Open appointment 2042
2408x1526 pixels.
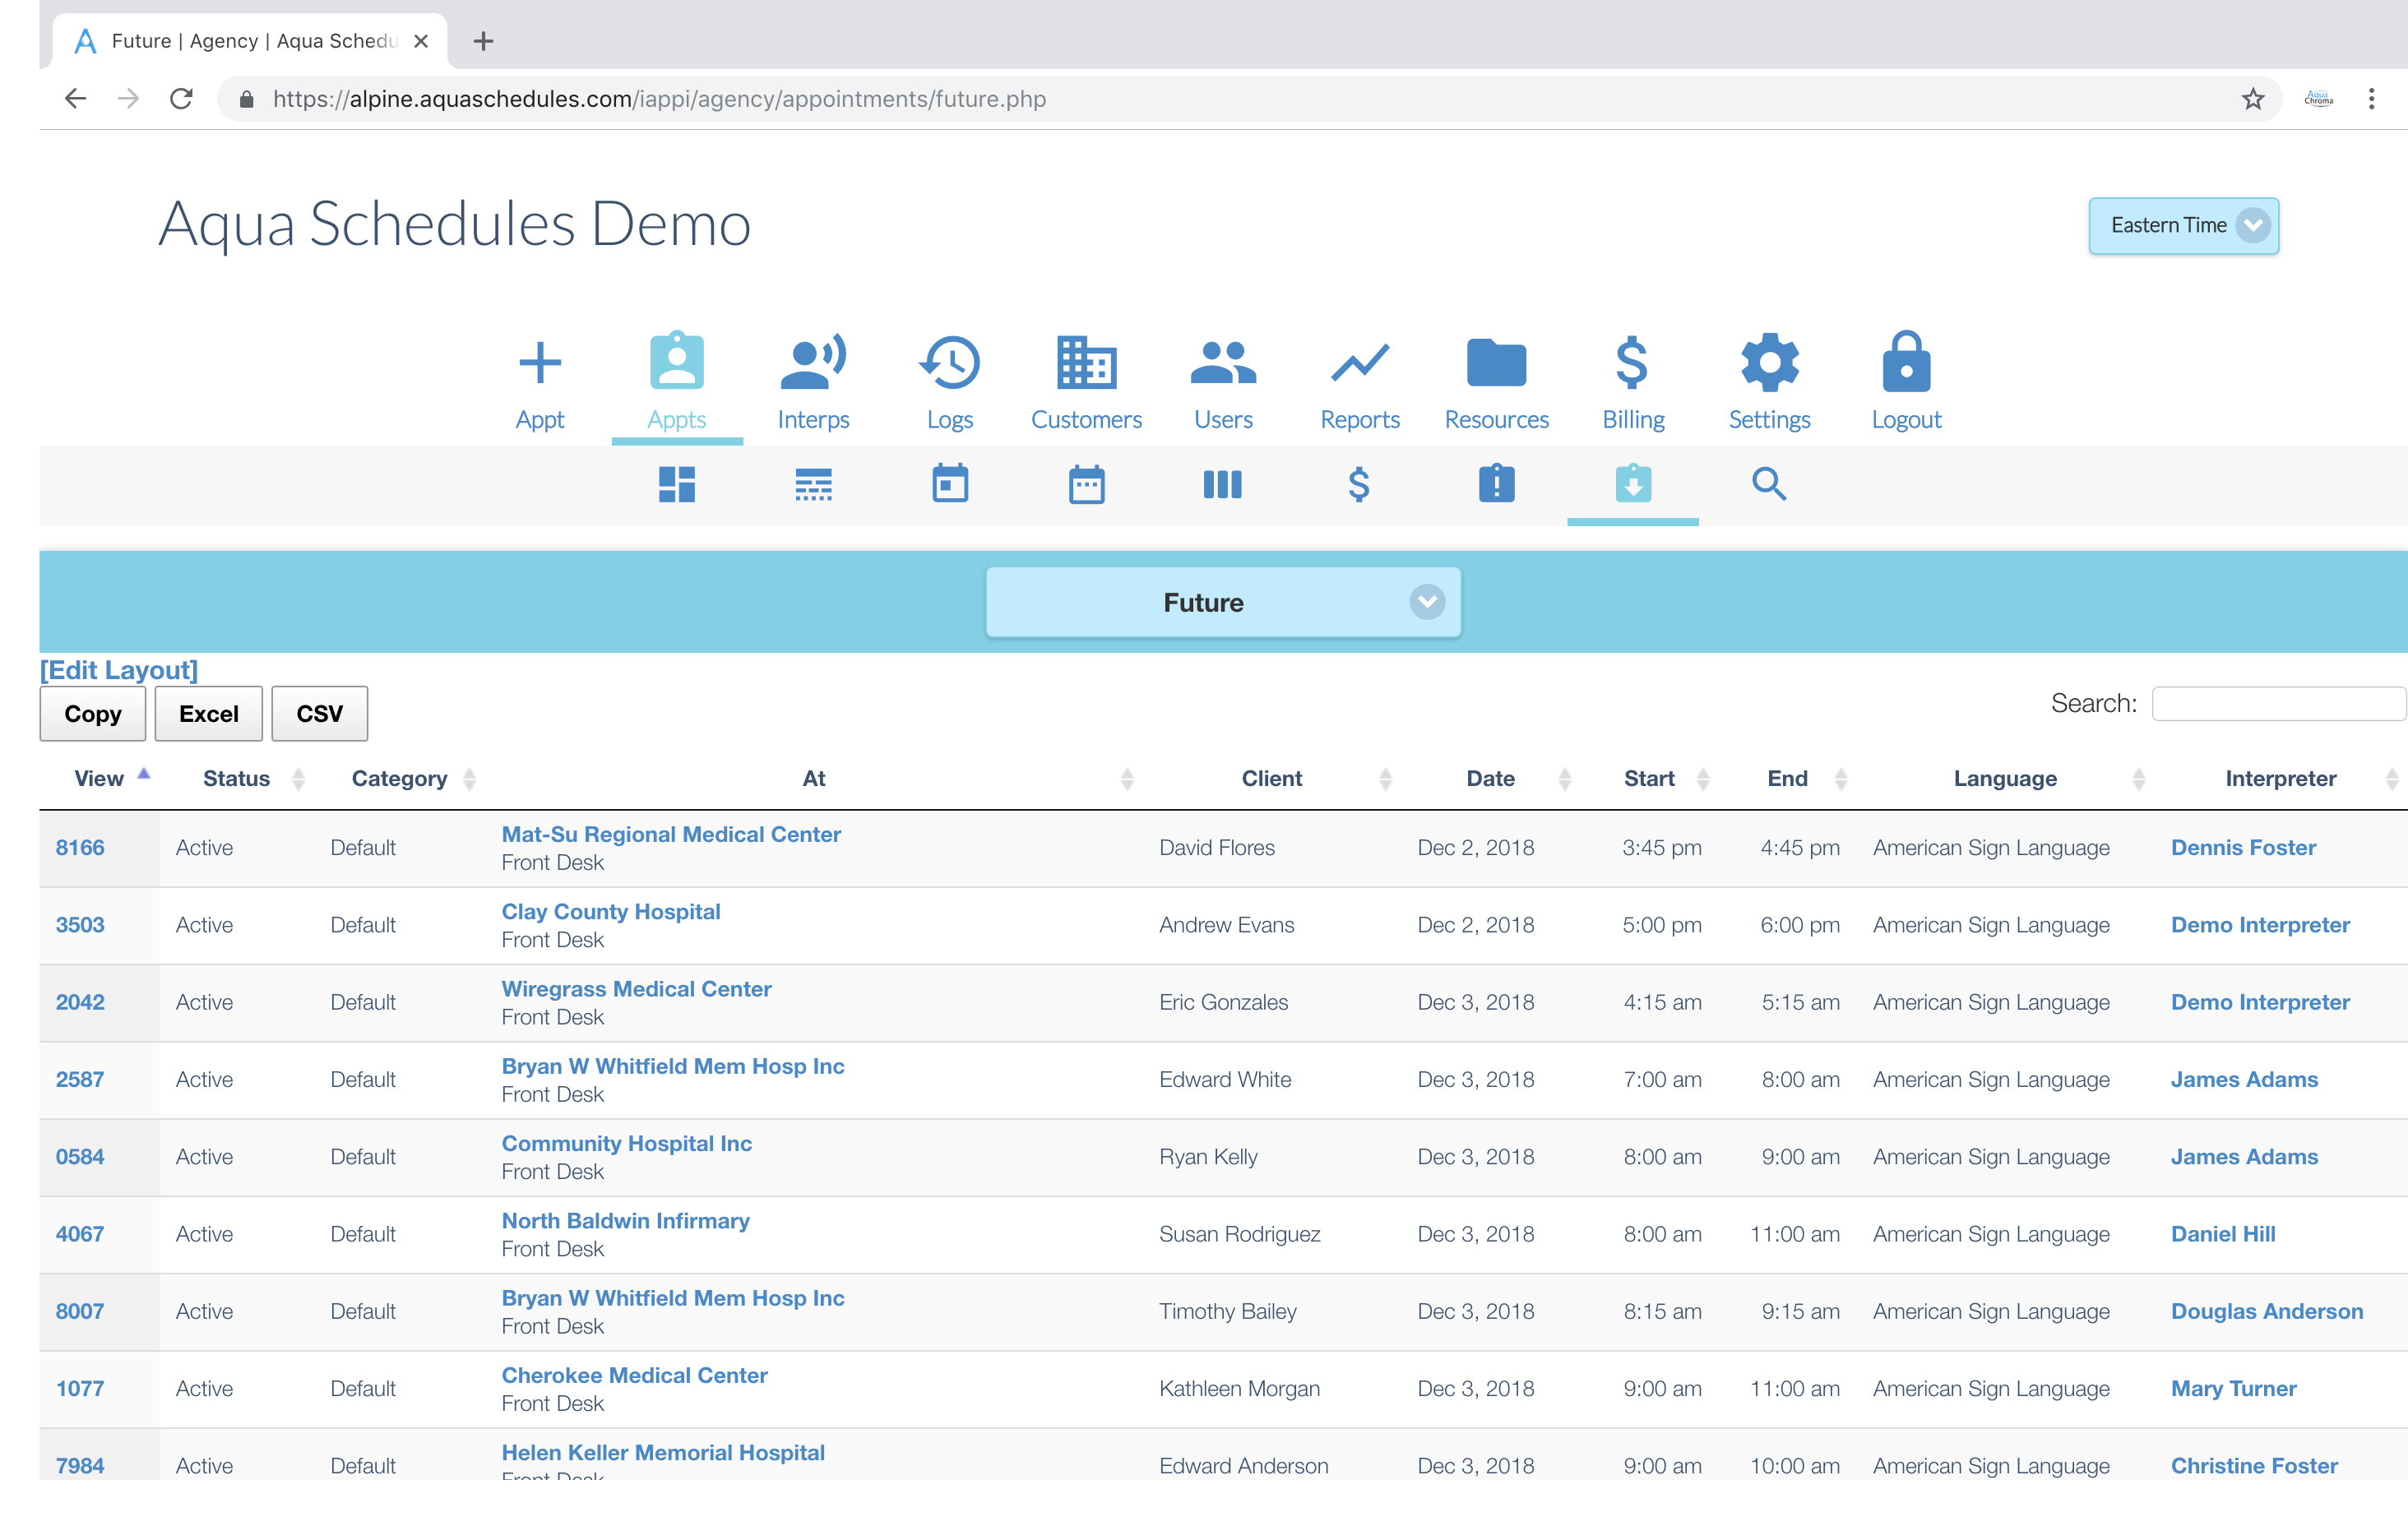[x=80, y=1002]
